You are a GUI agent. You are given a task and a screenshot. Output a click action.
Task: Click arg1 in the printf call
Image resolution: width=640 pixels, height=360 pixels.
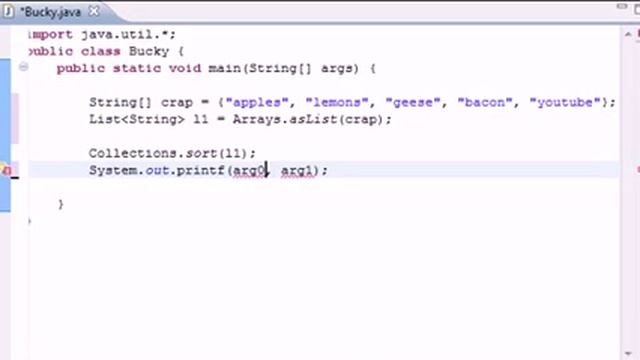297,171
